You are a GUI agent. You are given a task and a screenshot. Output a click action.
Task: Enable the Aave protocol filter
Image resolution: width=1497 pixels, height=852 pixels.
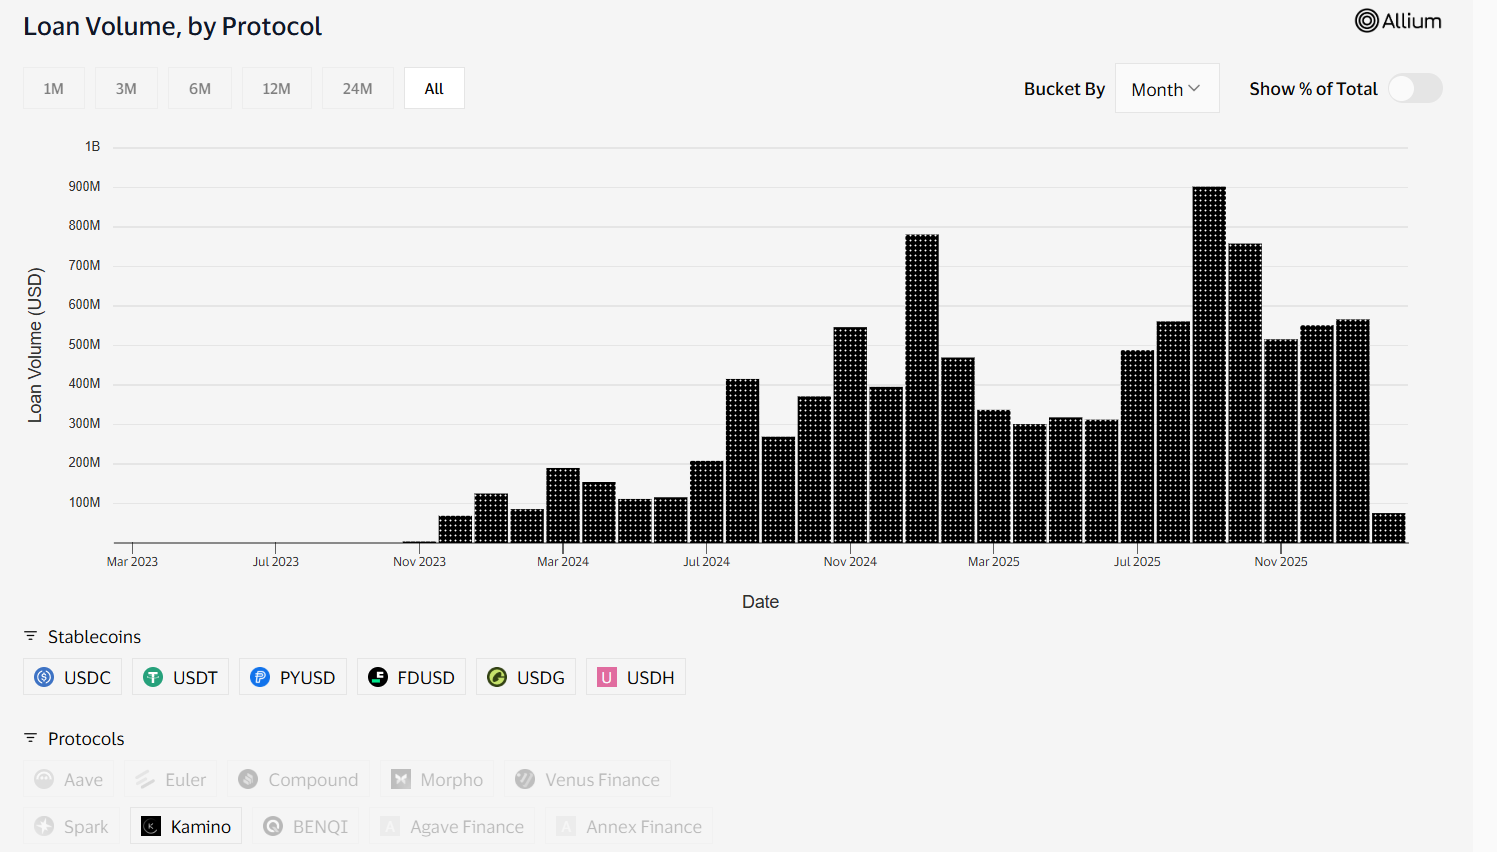point(68,779)
